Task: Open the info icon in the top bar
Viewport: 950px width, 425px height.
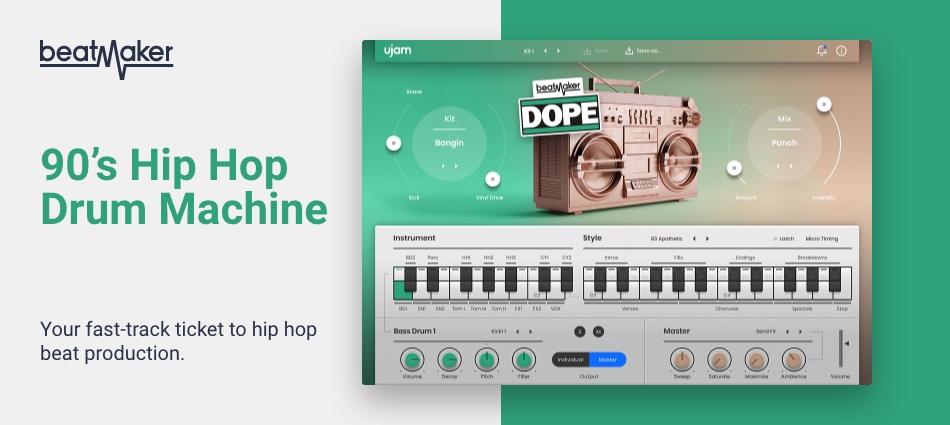Action: point(841,51)
